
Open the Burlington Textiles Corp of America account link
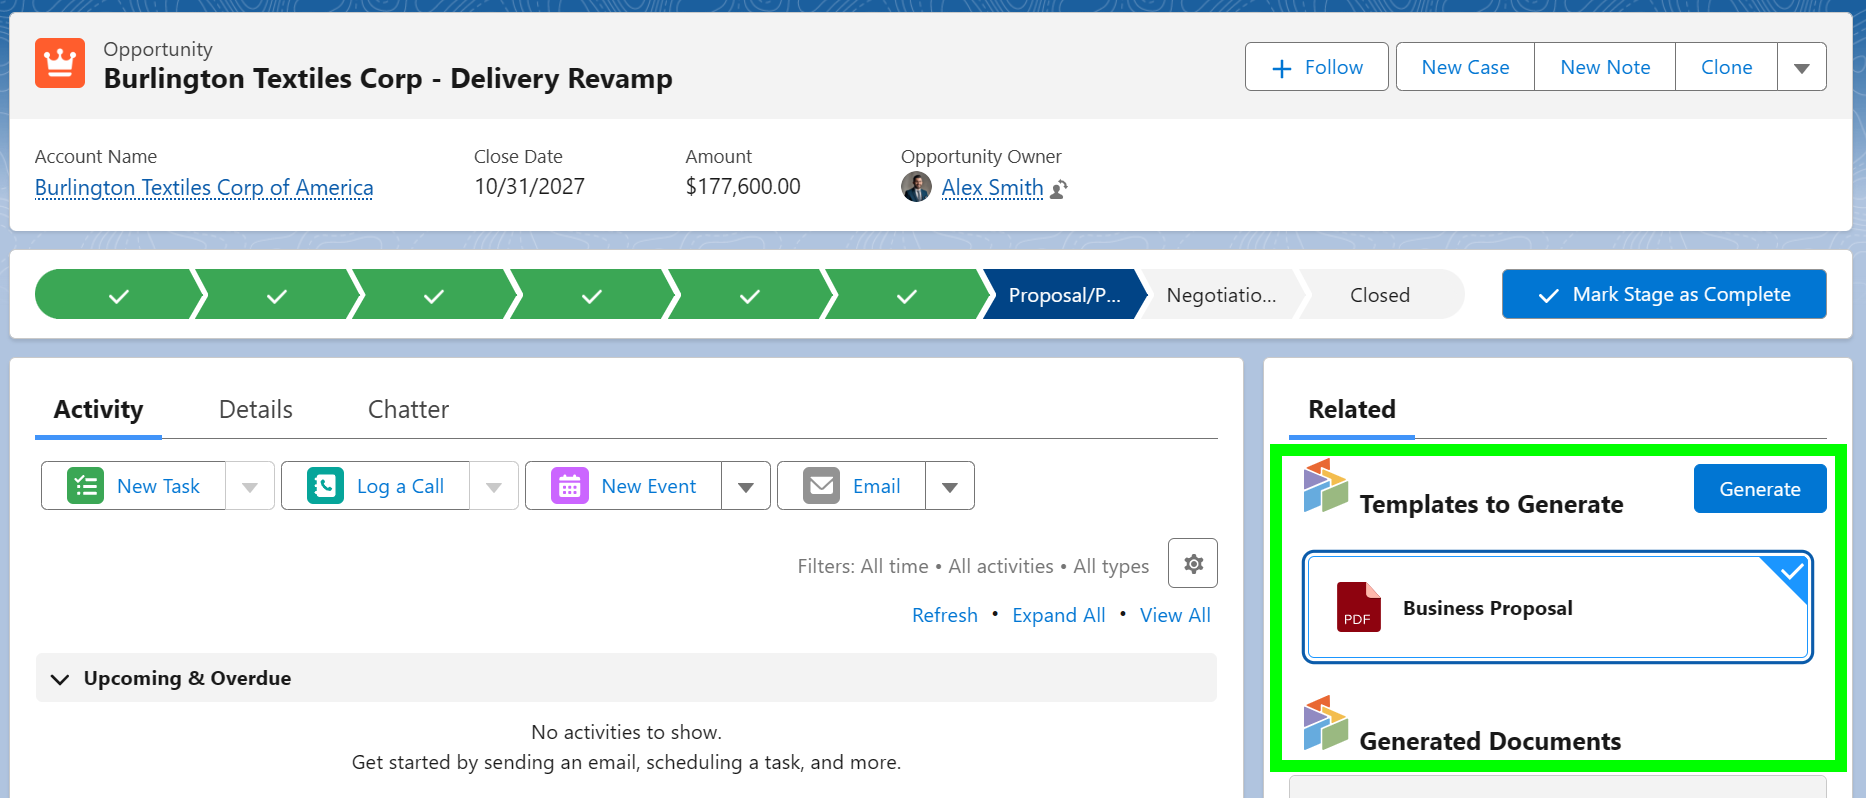[x=204, y=188]
